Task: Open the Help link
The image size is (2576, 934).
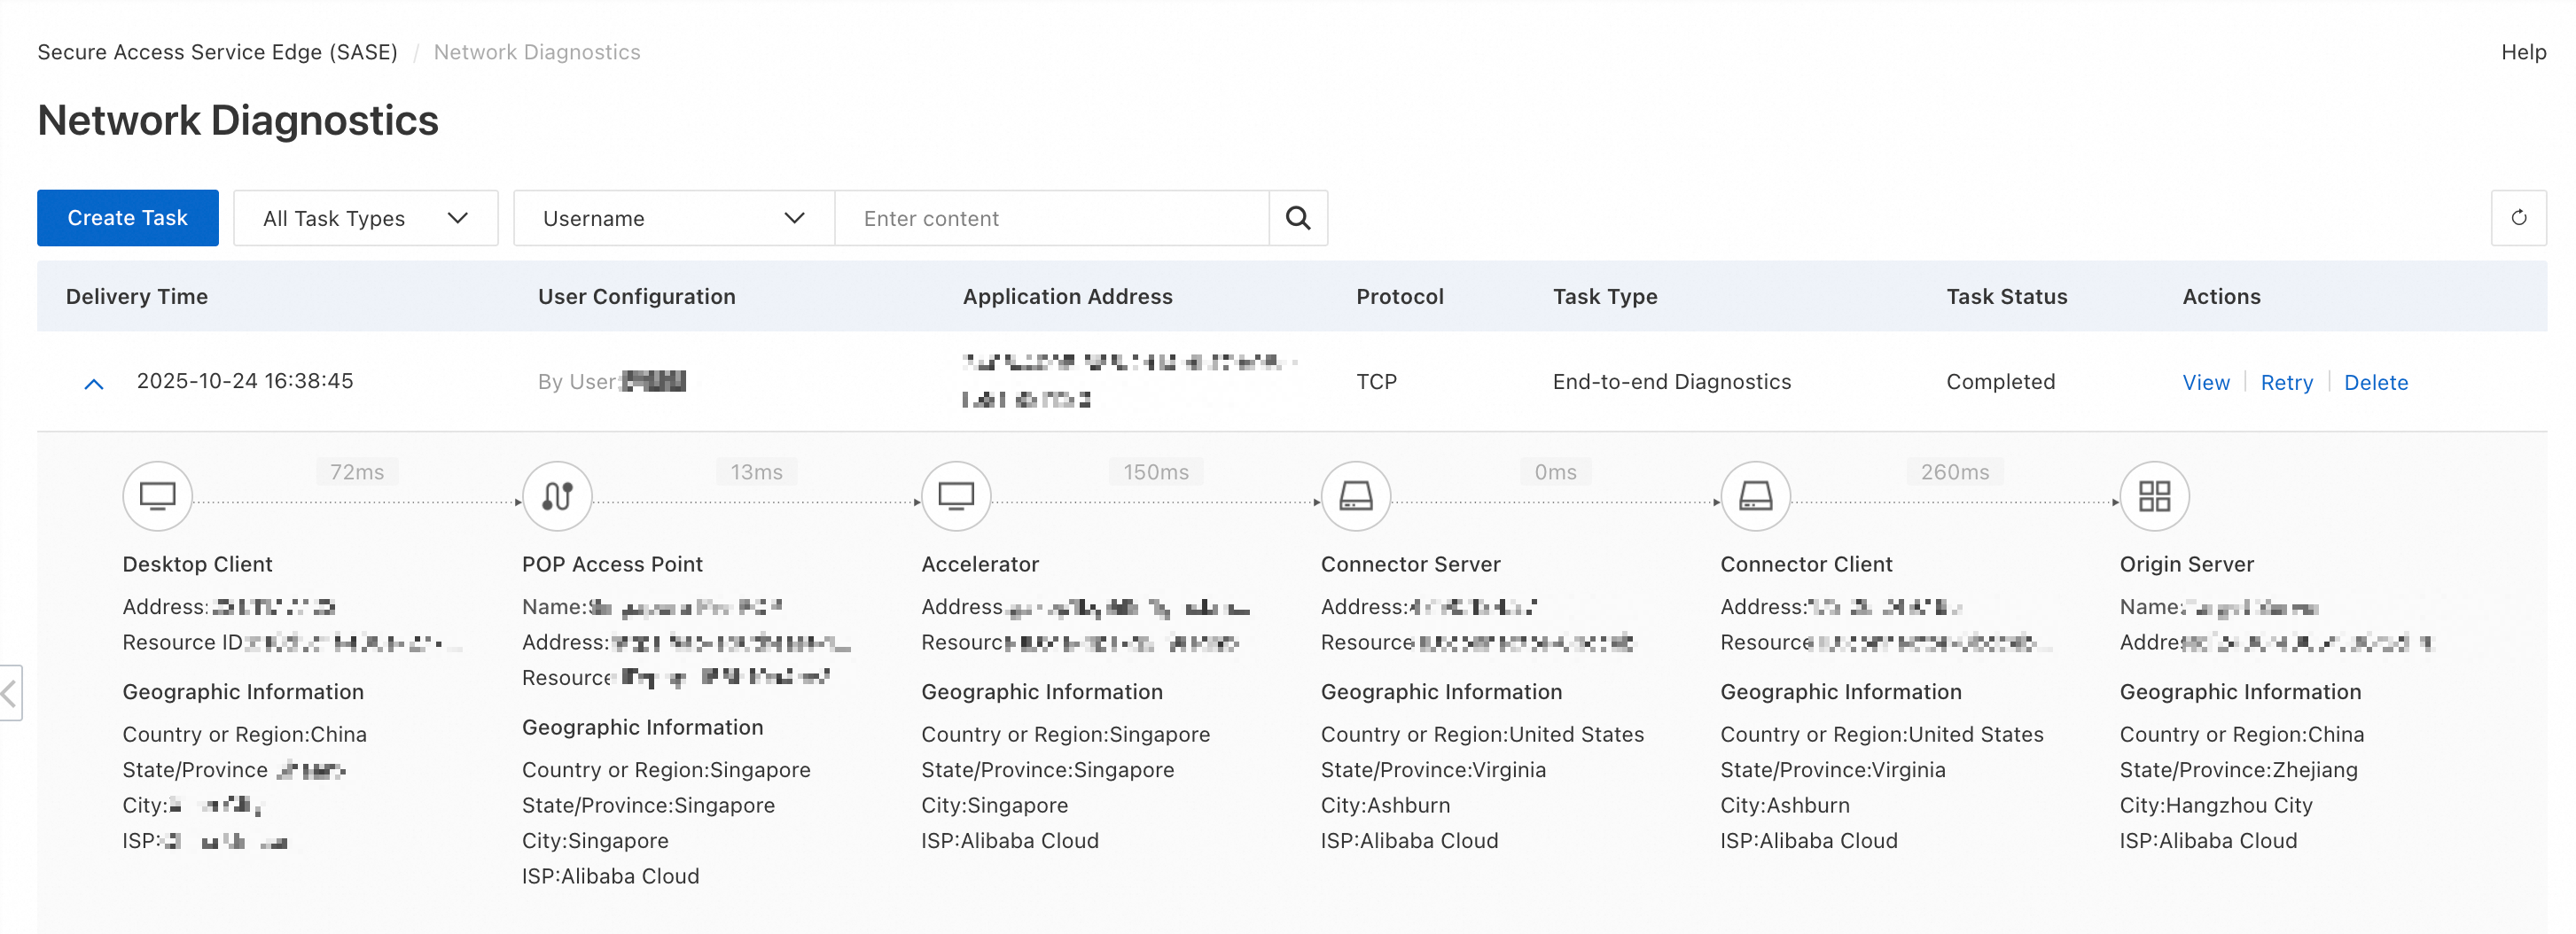Action: (x=2523, y=52)
